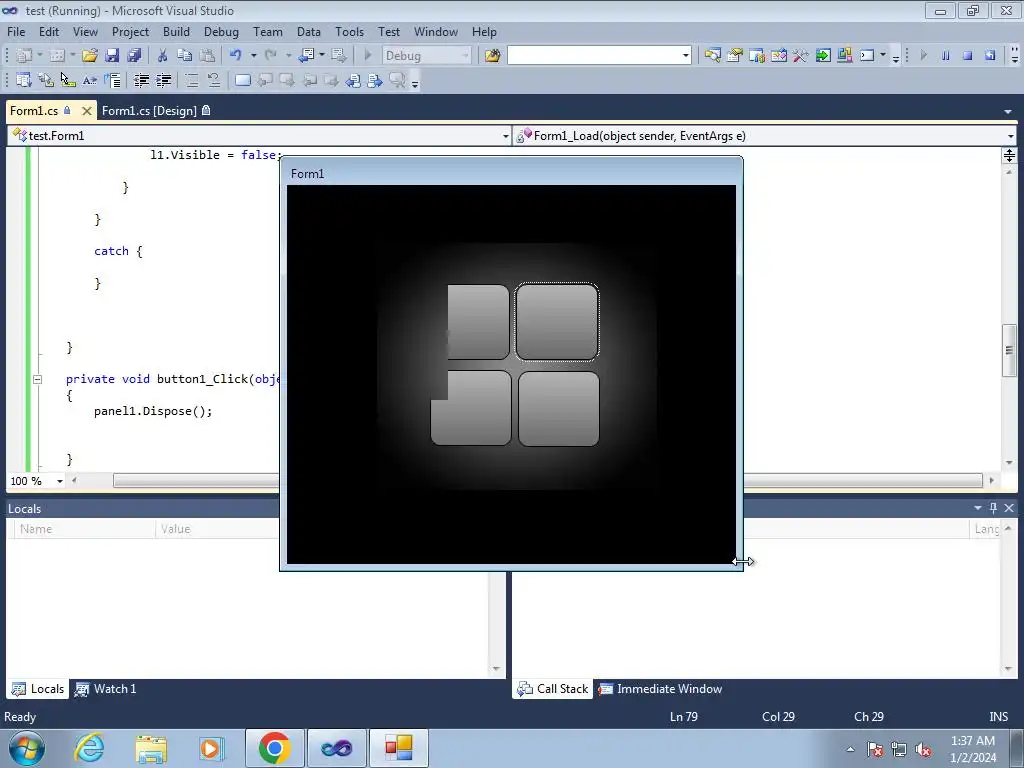This screenshot has width=1024, height=768.
Task: Click the editor vertical scrollbar thumb
Action: (1010, 349)
